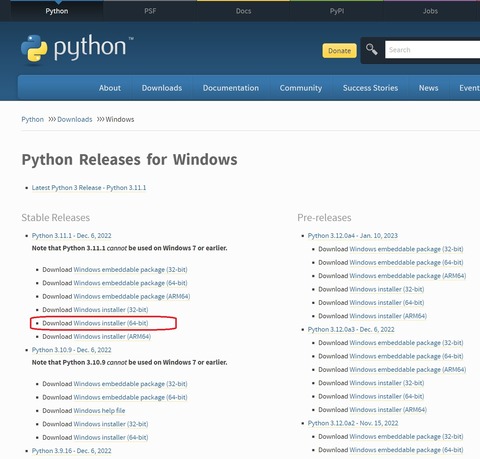Download 3.11.1 Windows installer (32-bit)
Screen dimensions: 480x459
pyautogui.click(x=111, y=310)
